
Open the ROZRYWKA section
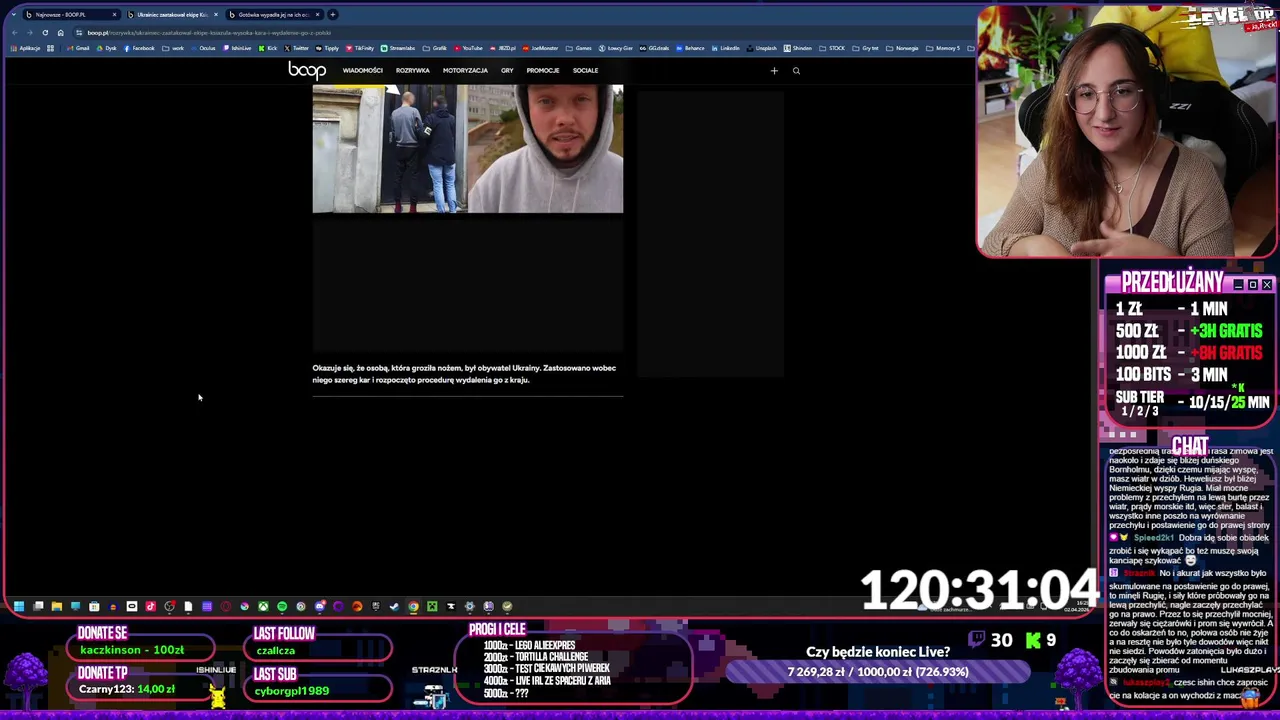click(412, 70)
